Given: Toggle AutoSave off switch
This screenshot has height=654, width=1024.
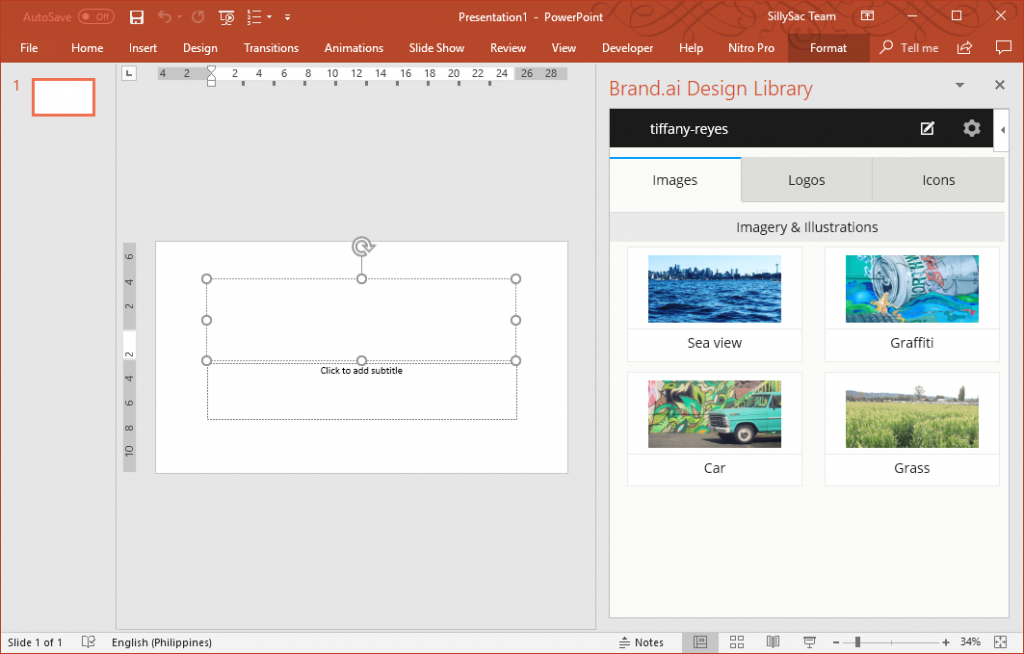Looking at the screenshot, I should (x=96, y=17).
